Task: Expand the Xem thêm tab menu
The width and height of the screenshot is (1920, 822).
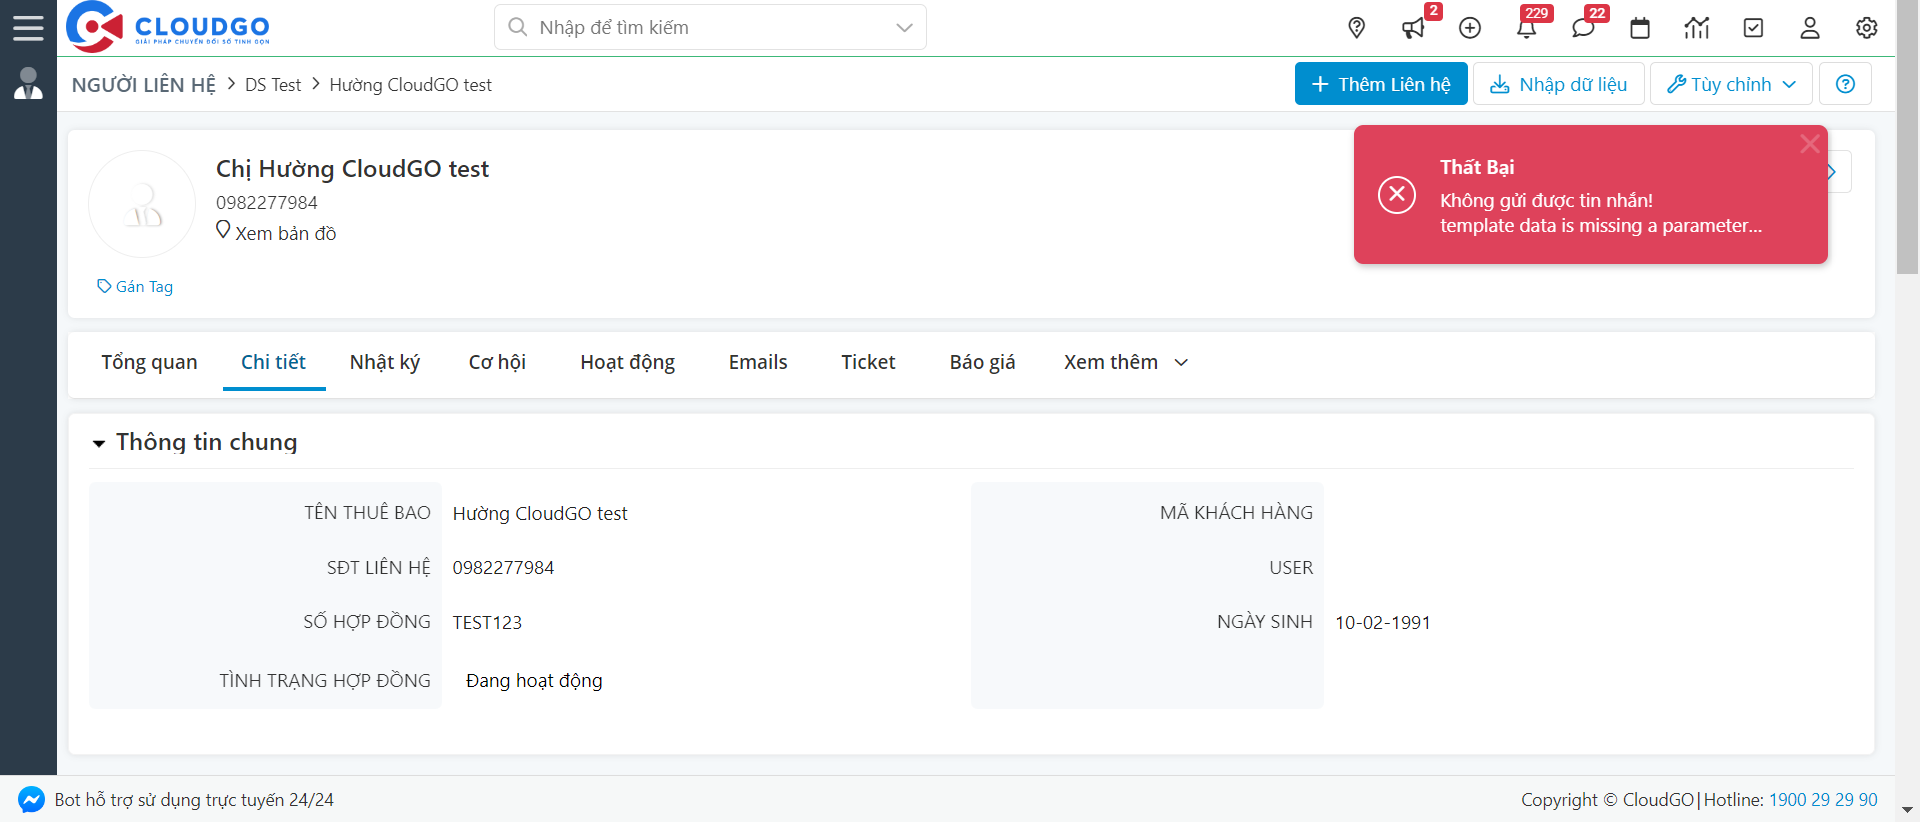Action: [x=1125, y=362]
